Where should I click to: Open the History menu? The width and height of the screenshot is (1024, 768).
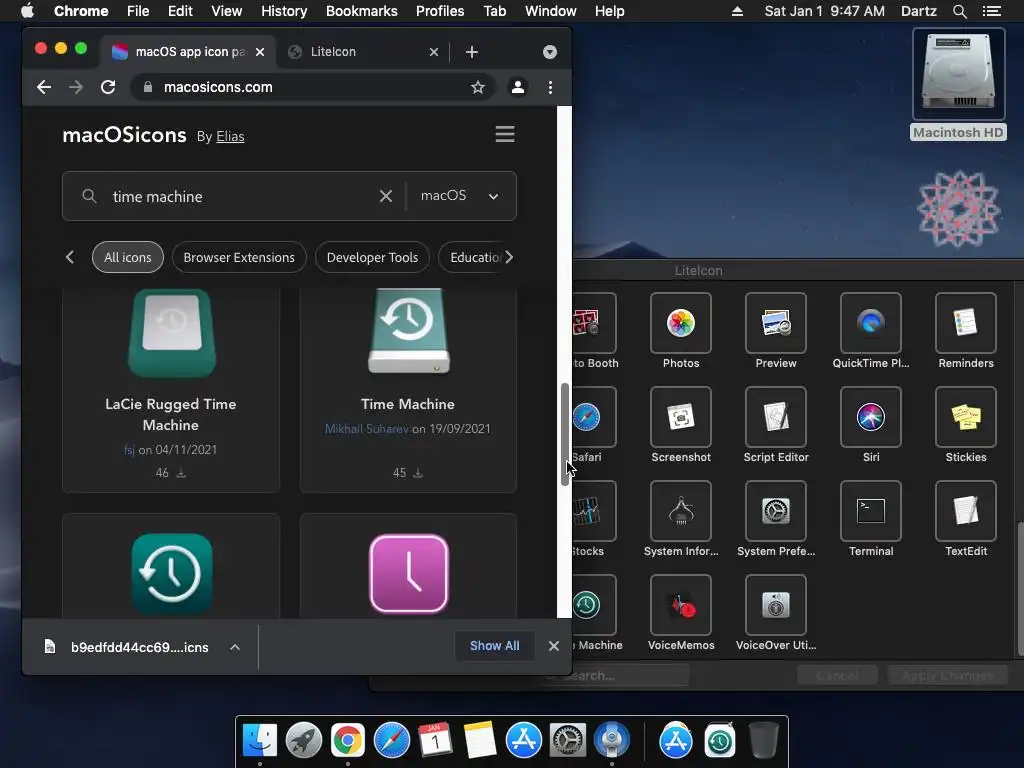[x=284, y=11]
